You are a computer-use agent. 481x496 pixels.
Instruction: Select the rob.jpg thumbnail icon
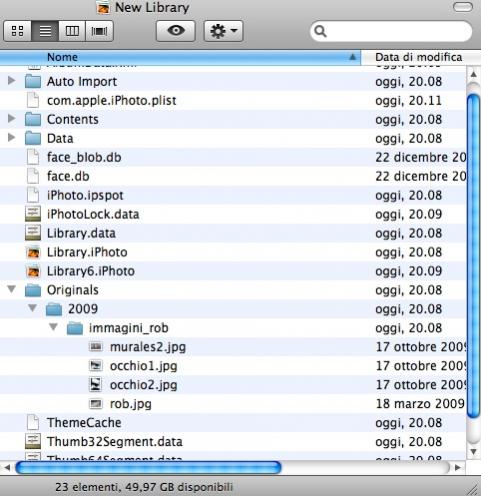point(96,404)
